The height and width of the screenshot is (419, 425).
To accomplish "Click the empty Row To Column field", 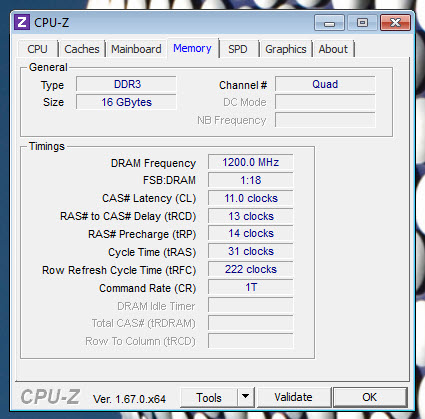I will [251, 341].
